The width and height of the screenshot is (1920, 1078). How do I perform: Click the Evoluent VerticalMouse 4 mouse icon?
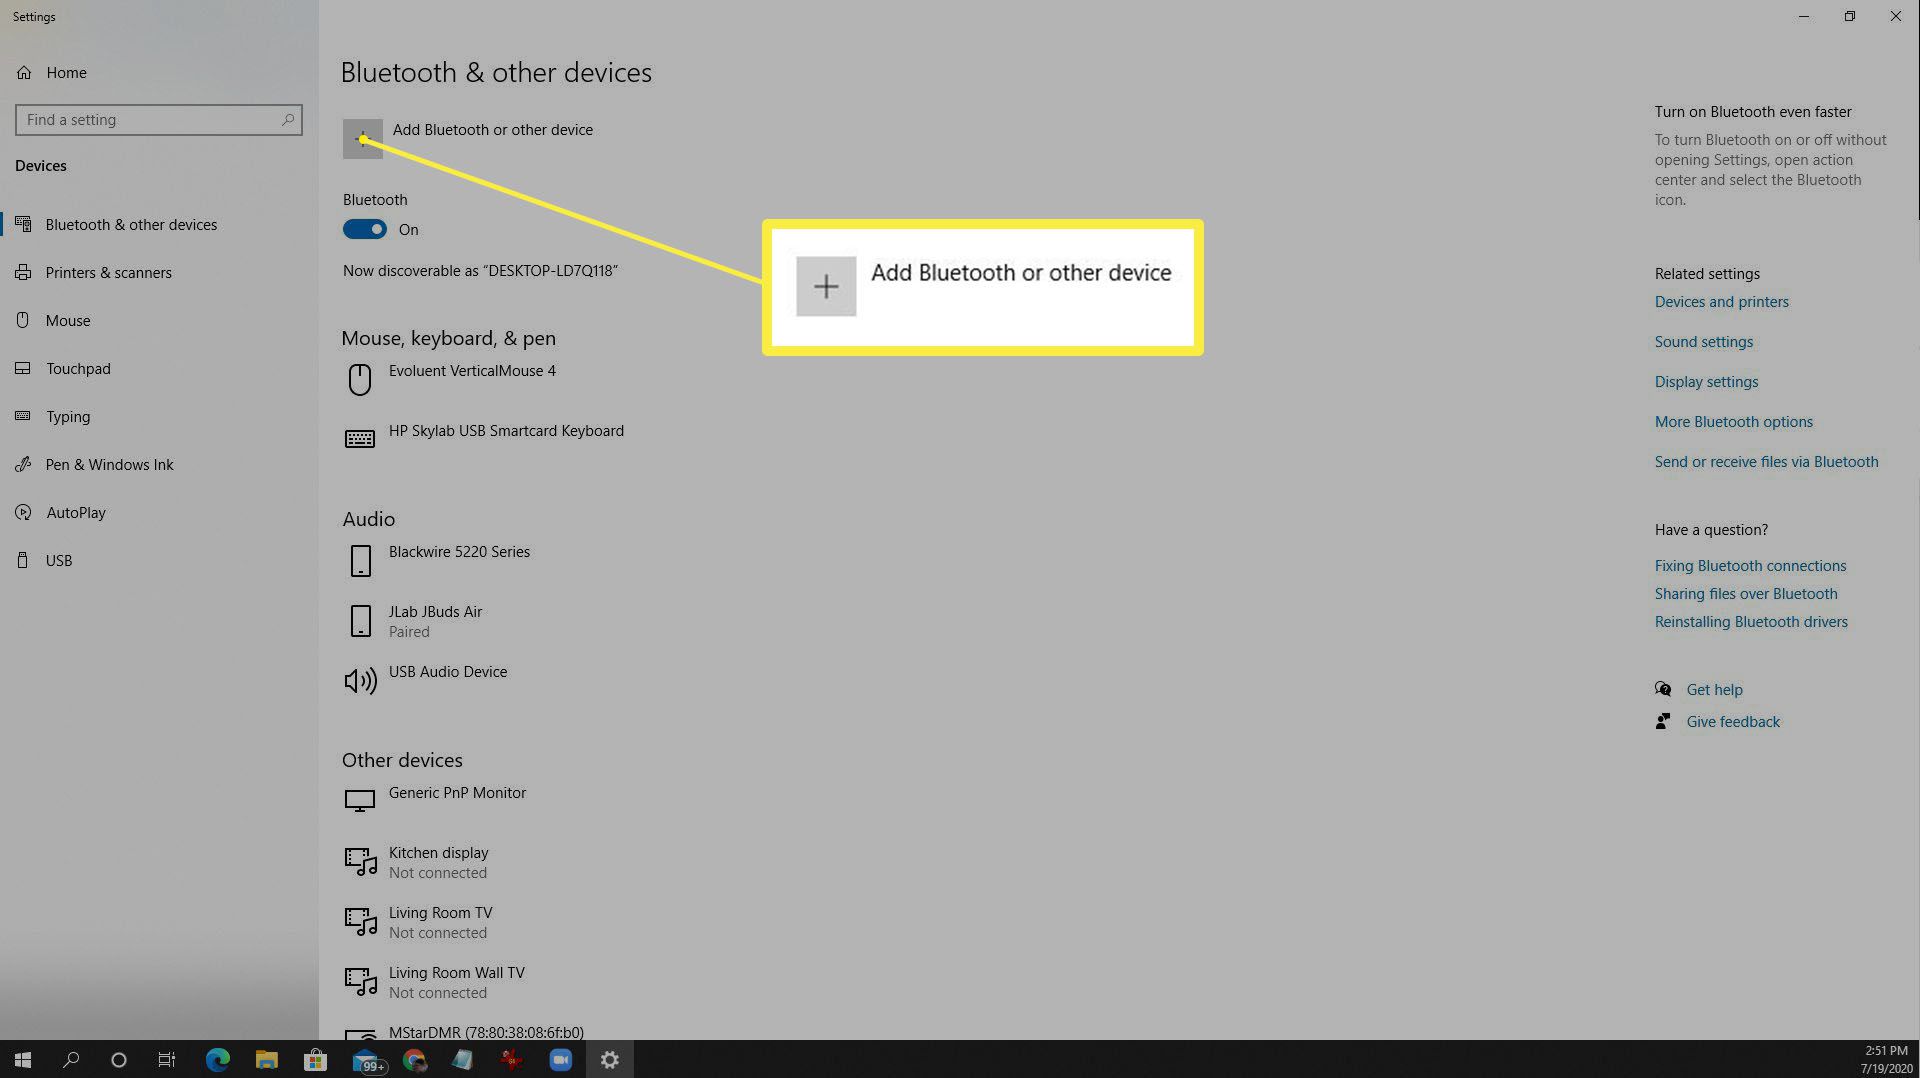pyautogui.click(x=360, y=380)
